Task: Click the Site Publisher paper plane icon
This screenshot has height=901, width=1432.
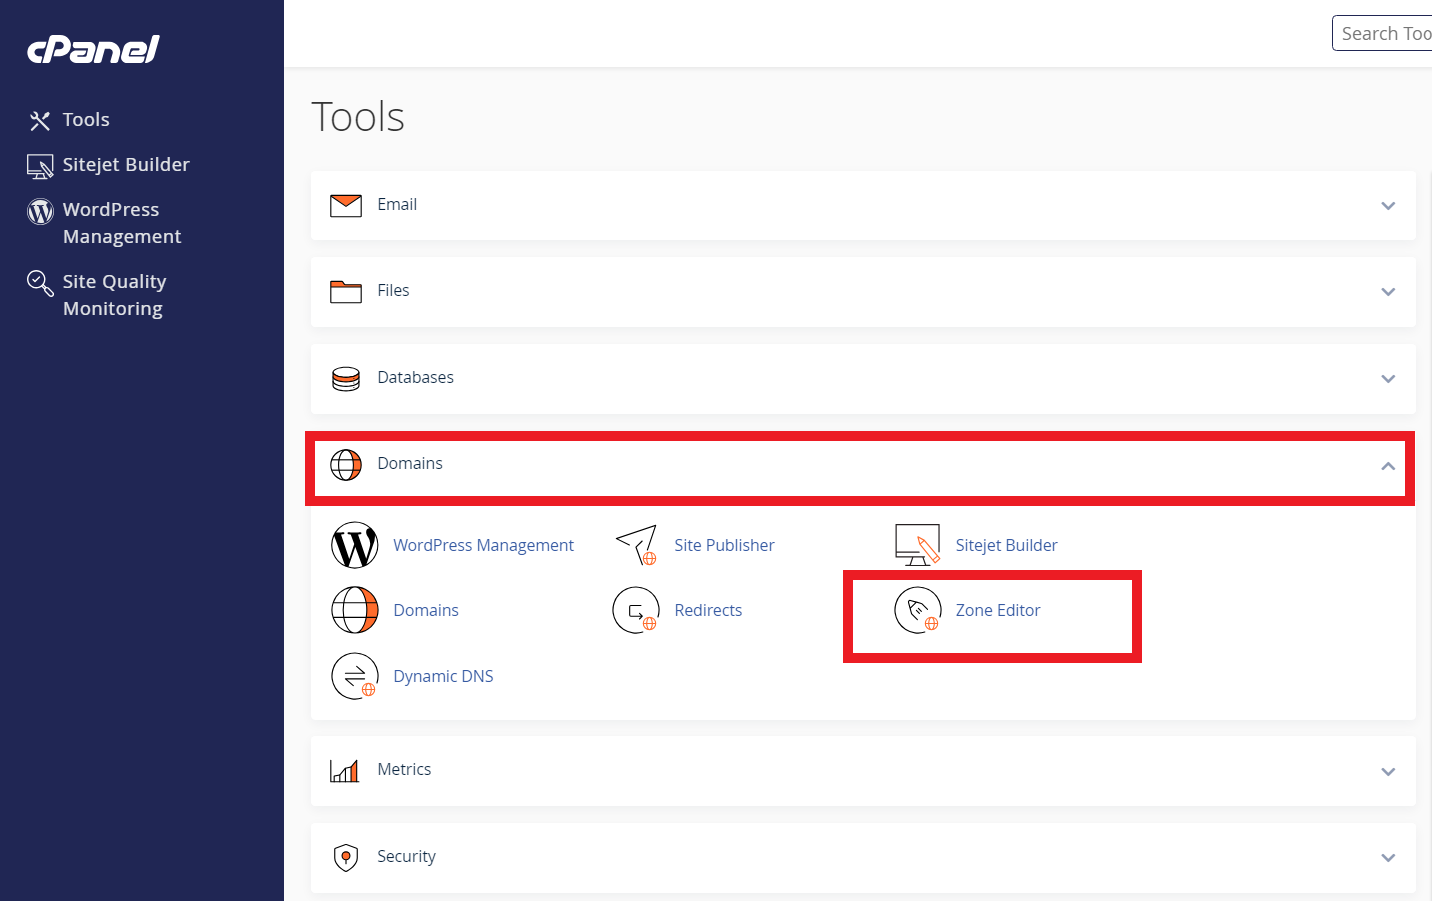Action: (x=636, y=545)
